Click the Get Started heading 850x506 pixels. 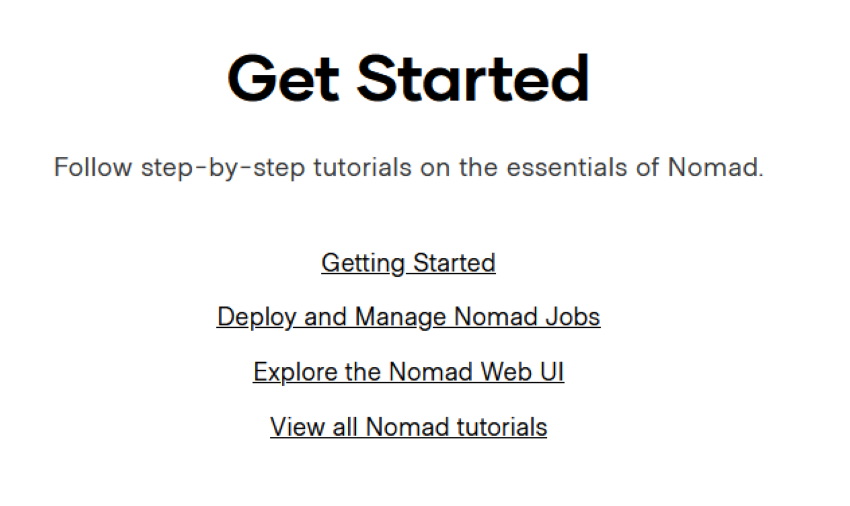[x=408, y=79]
